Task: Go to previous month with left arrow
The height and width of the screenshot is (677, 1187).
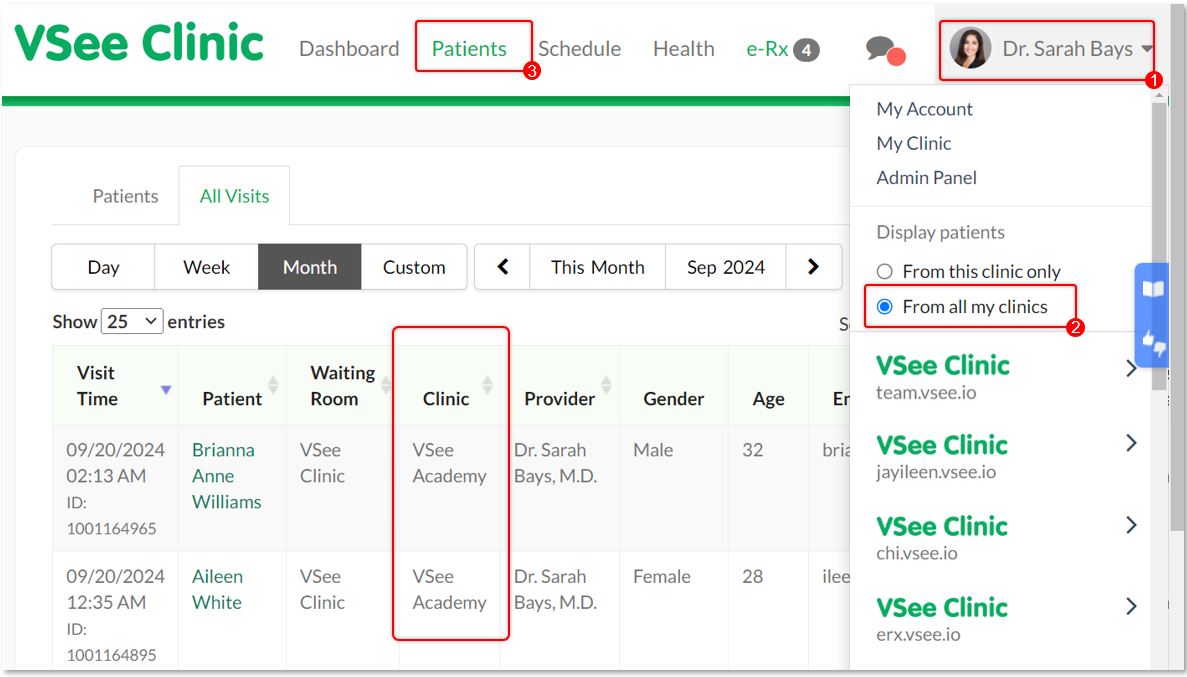Action: pyautogui.click(x=503, y=267)
